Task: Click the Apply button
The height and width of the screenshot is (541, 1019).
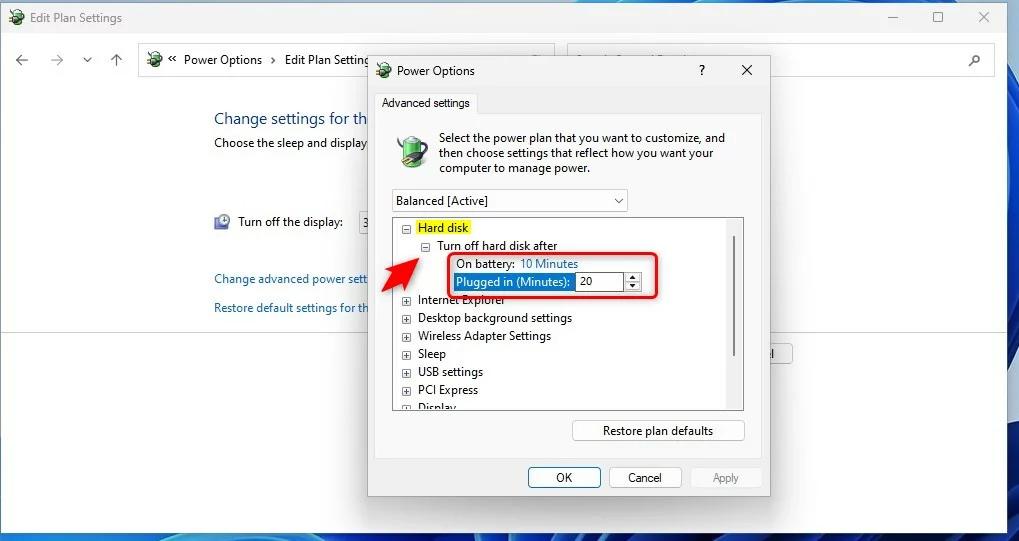Action: (x=725, y=478)
